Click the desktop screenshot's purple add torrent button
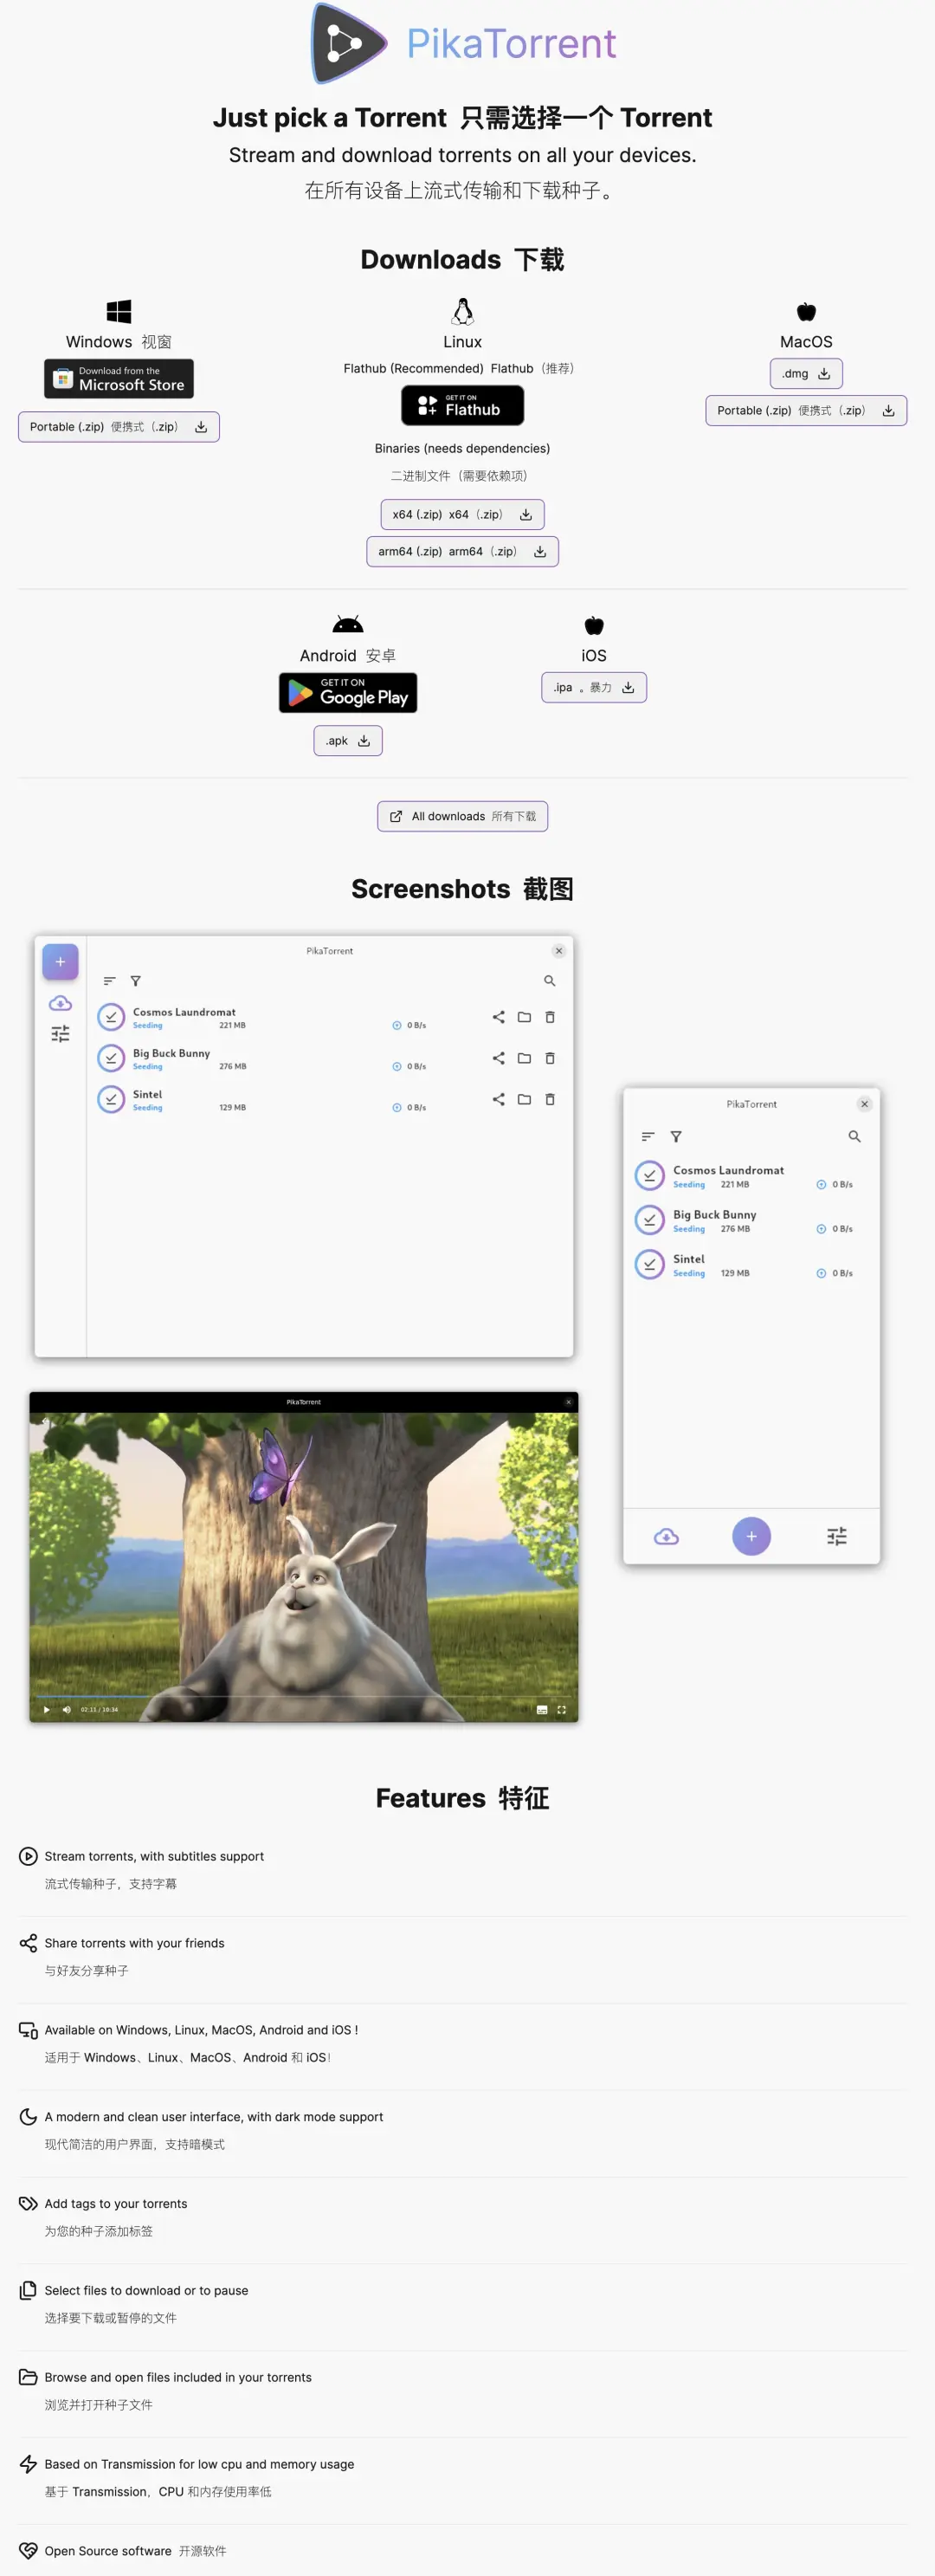Viewport: 935px width, 2576px height. (60, 962)
